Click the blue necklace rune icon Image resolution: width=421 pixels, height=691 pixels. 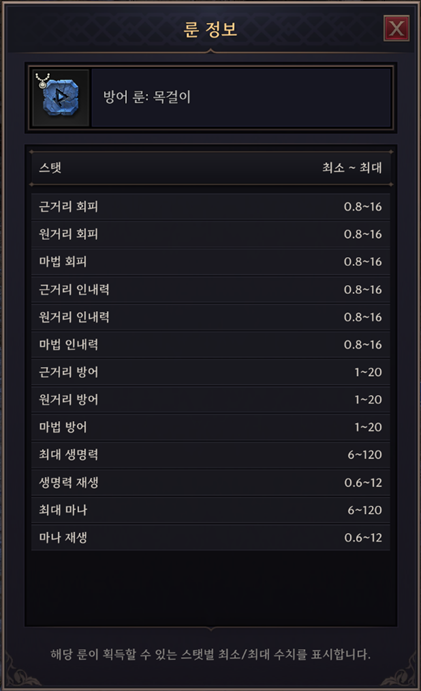[61, 97]
